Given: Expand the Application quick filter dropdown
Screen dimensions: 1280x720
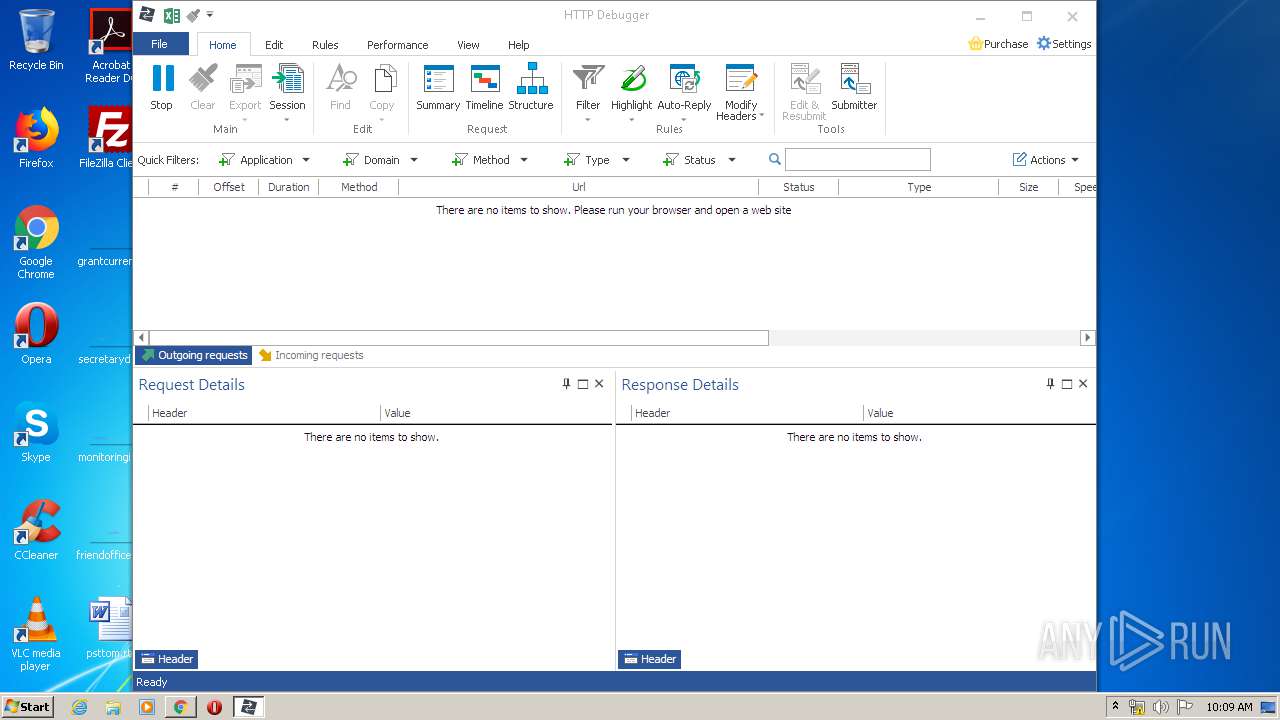Looking at the screenshot, I should 306,160.
